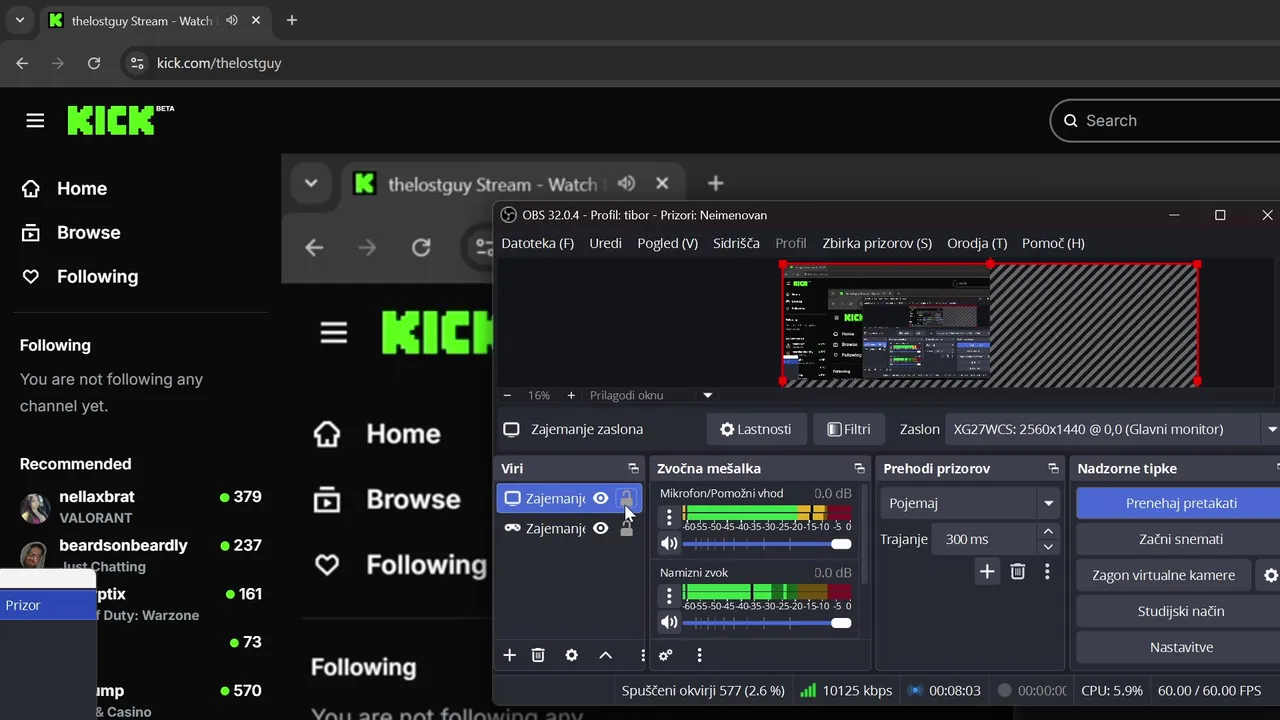Open the Kick hamburger menu in outer page
Screen dimensions: 1280x720
tap(35, 120)
